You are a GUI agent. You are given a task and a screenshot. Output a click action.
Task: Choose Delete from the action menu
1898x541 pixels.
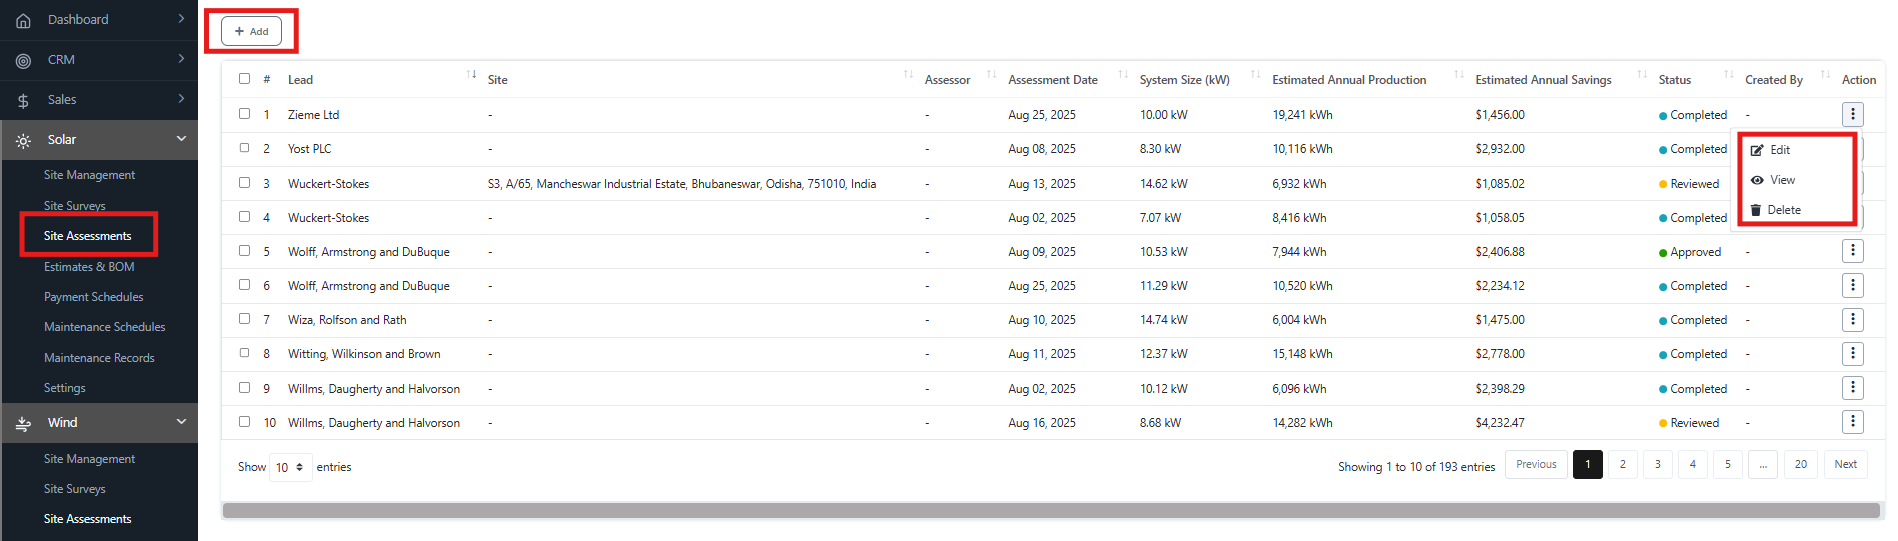(1783, 210)
